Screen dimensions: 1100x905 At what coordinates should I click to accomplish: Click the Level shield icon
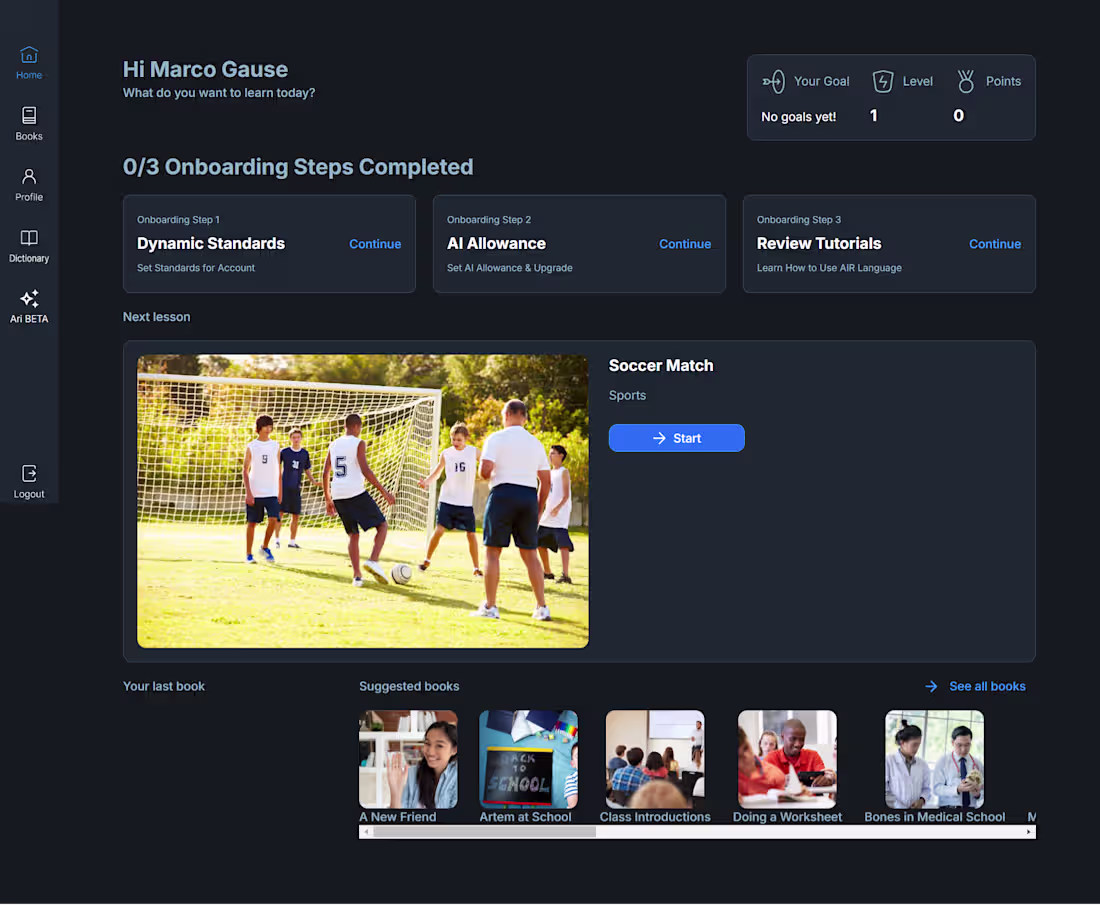point(884,81)
